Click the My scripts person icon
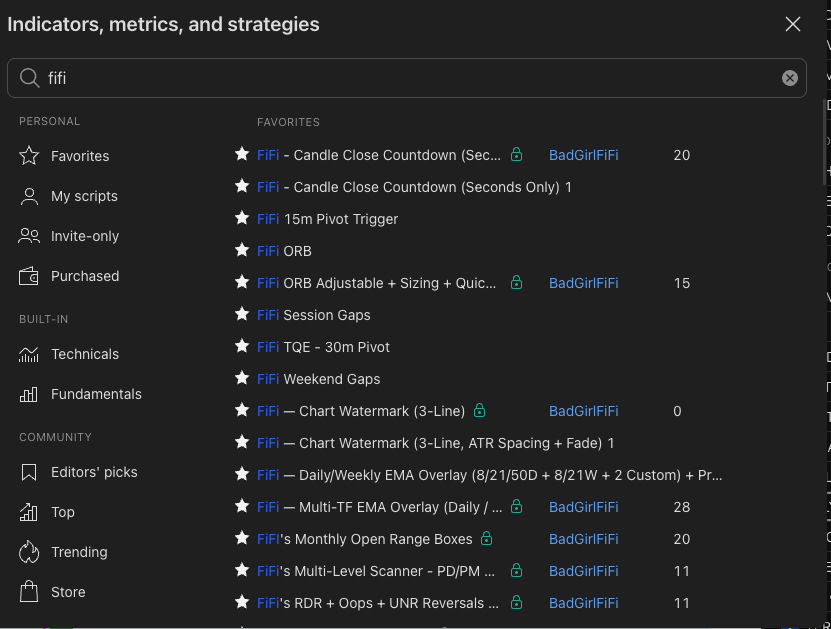 coord(29,196)
